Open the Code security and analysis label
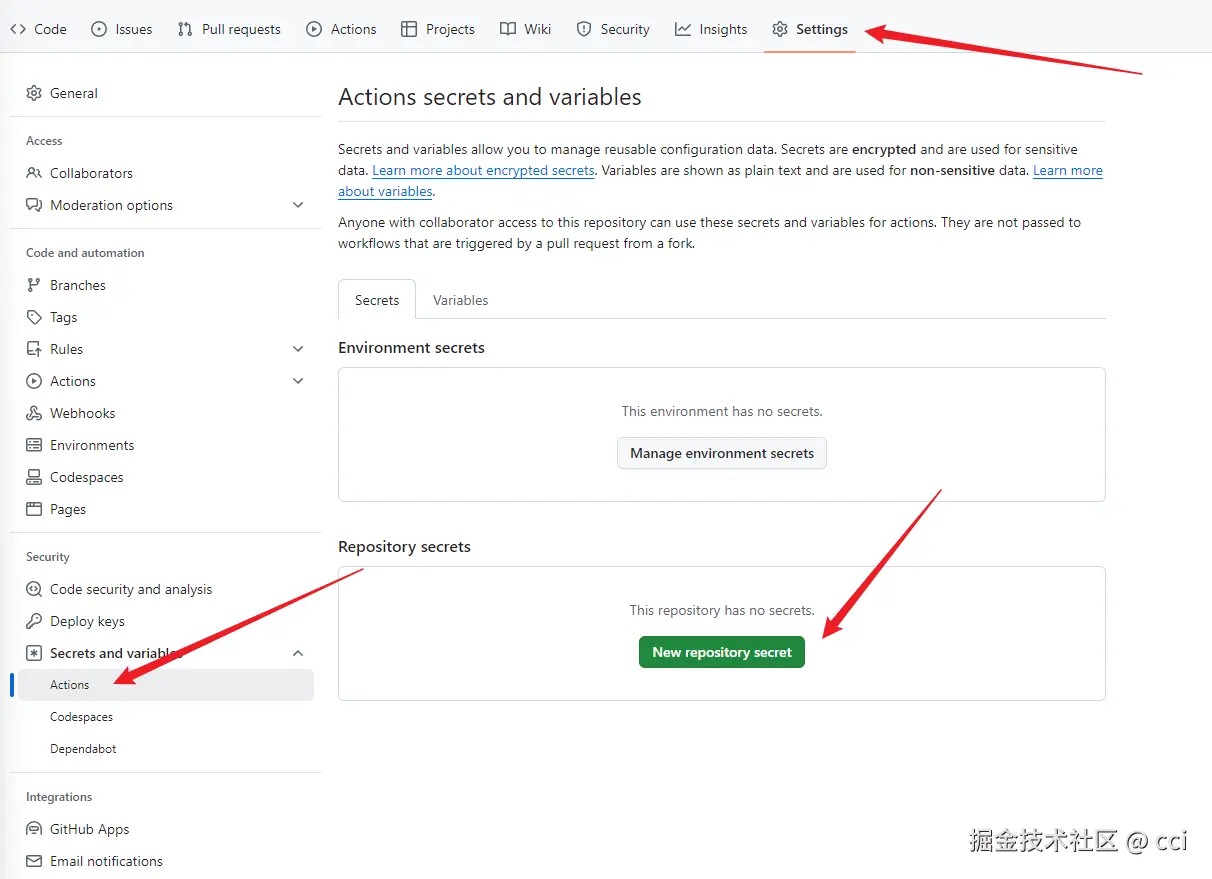This screenshot has width=1212, height=879. 131,589
